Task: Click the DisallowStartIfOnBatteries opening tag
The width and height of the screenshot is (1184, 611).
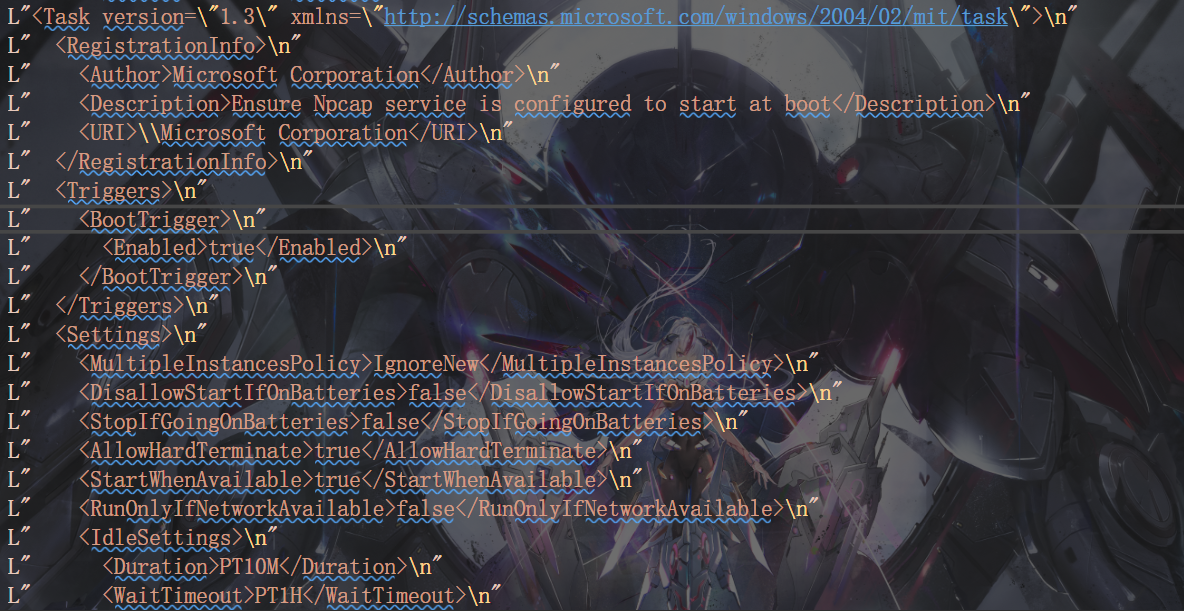Action: (238, 393)
